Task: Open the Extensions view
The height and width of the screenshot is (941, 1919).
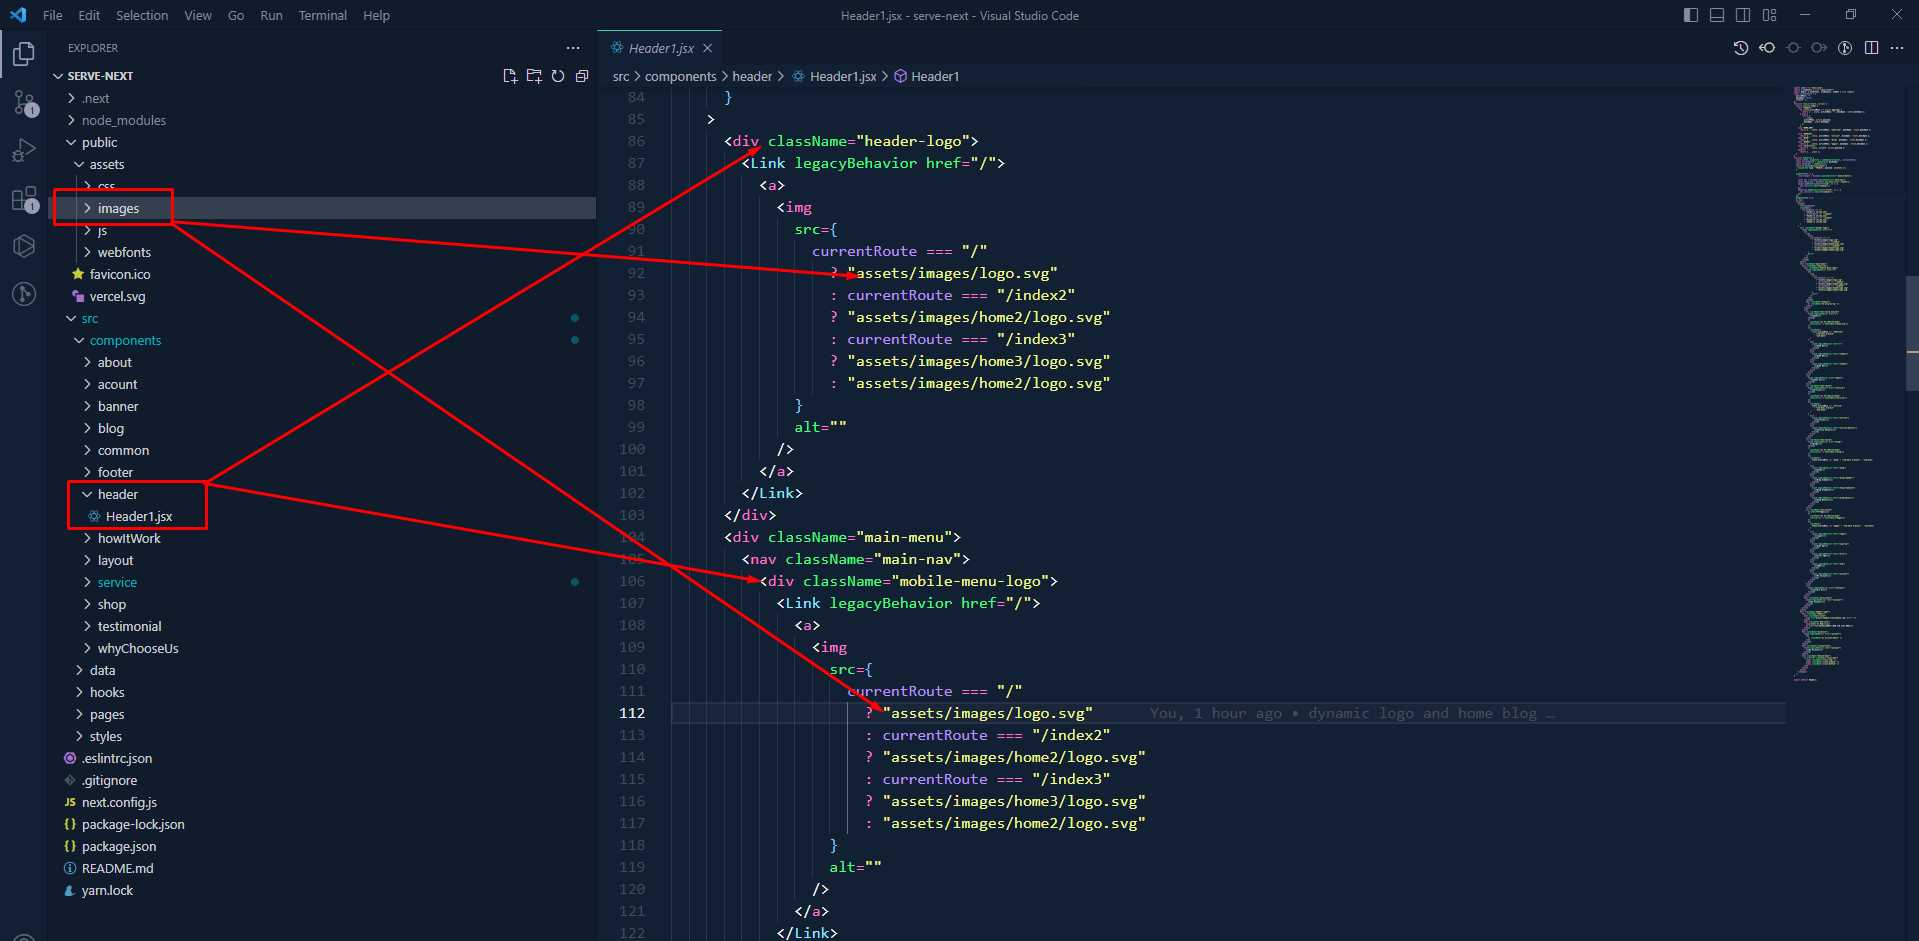Action: click(x=24, y=198)
